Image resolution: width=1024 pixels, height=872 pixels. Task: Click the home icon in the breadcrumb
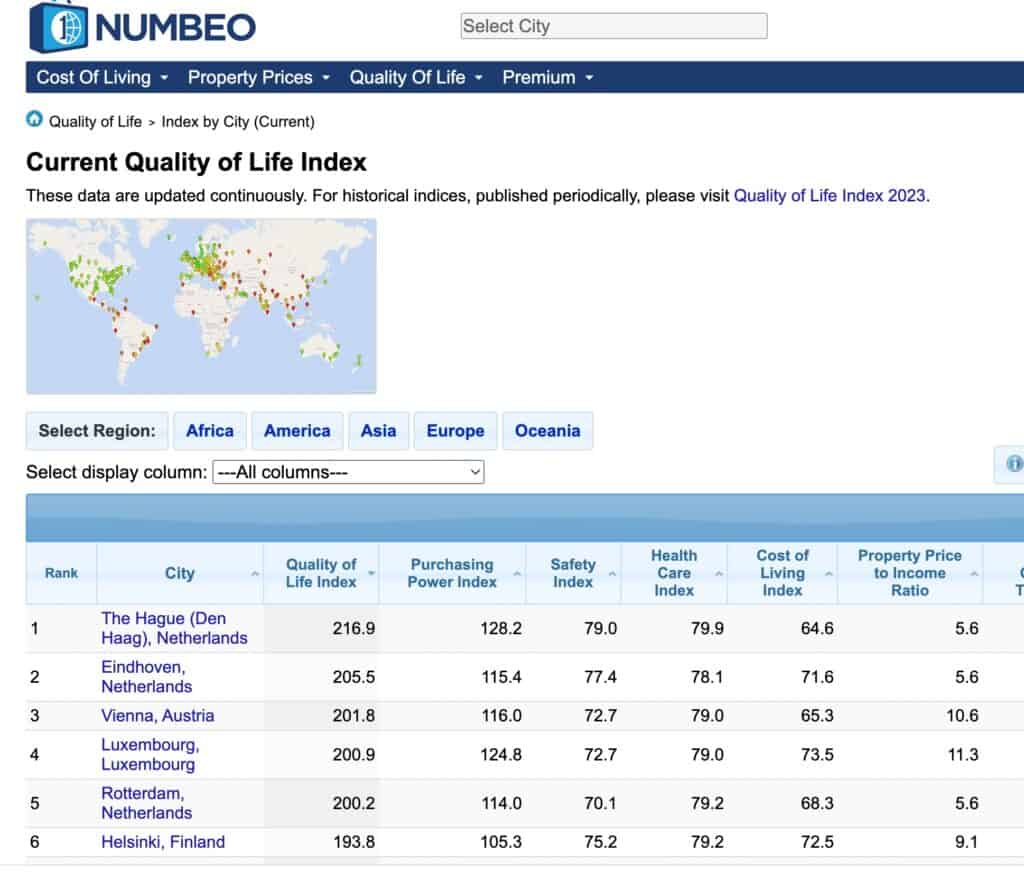[35, 121]
